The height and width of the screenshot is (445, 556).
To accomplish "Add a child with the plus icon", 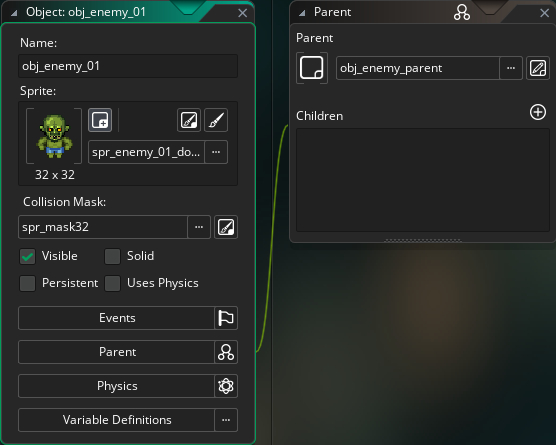I will coord(538,112).
